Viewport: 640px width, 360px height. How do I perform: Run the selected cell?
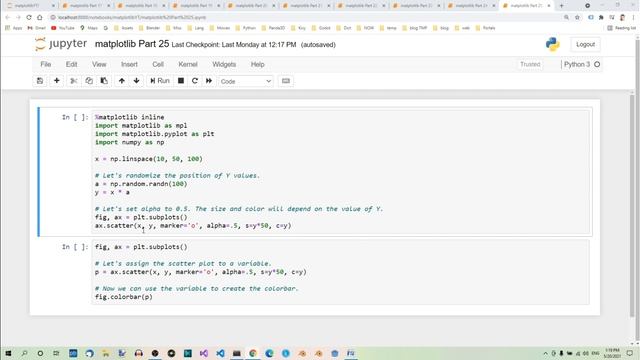(160, 81)
